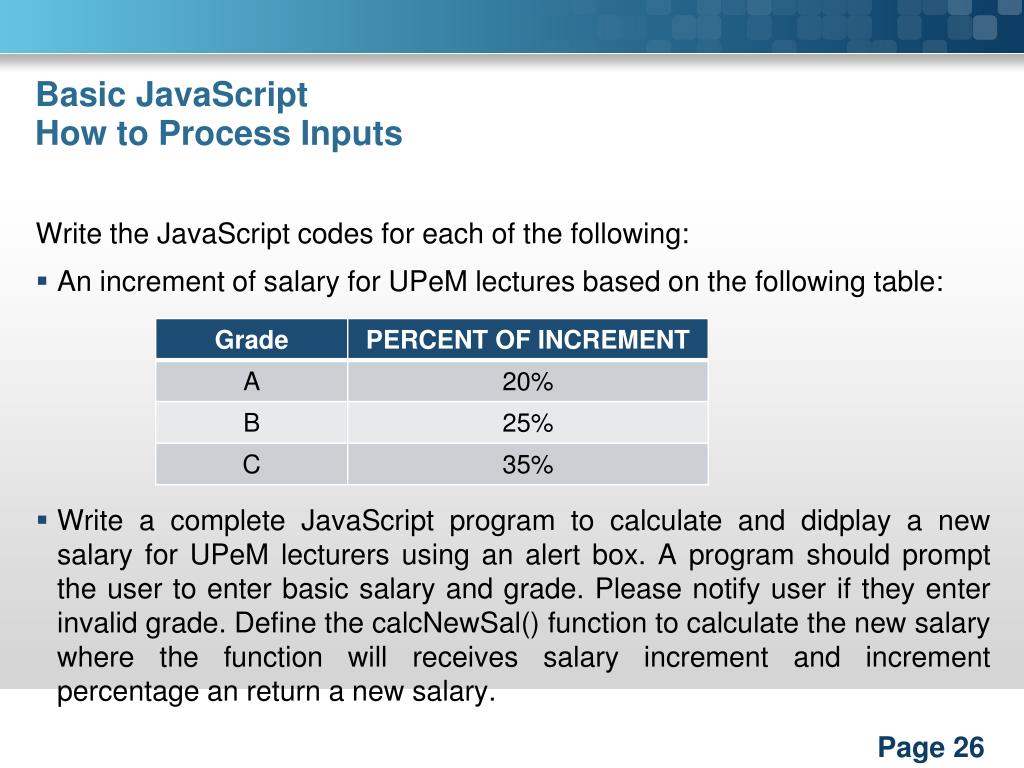The width and height of the screenshot is (1024, 768).
Task: Click the second square bullet before 'Write a complete'
Action: (42, 520)
